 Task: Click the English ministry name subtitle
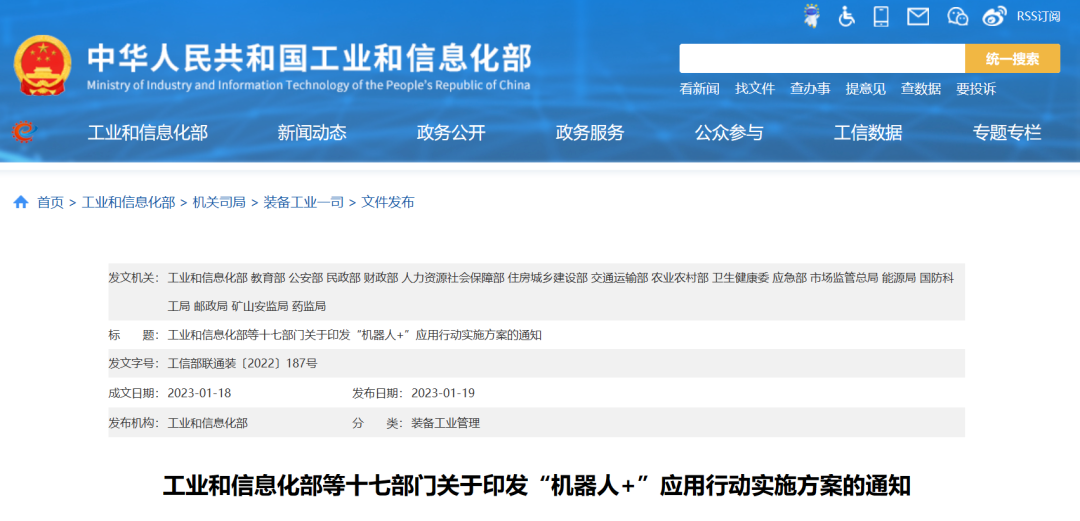(309, 85)
